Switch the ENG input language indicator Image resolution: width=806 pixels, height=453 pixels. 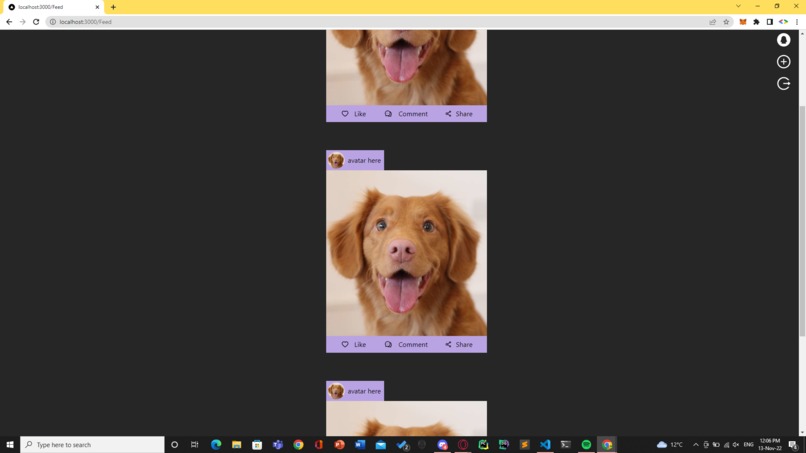coord(748,444)
